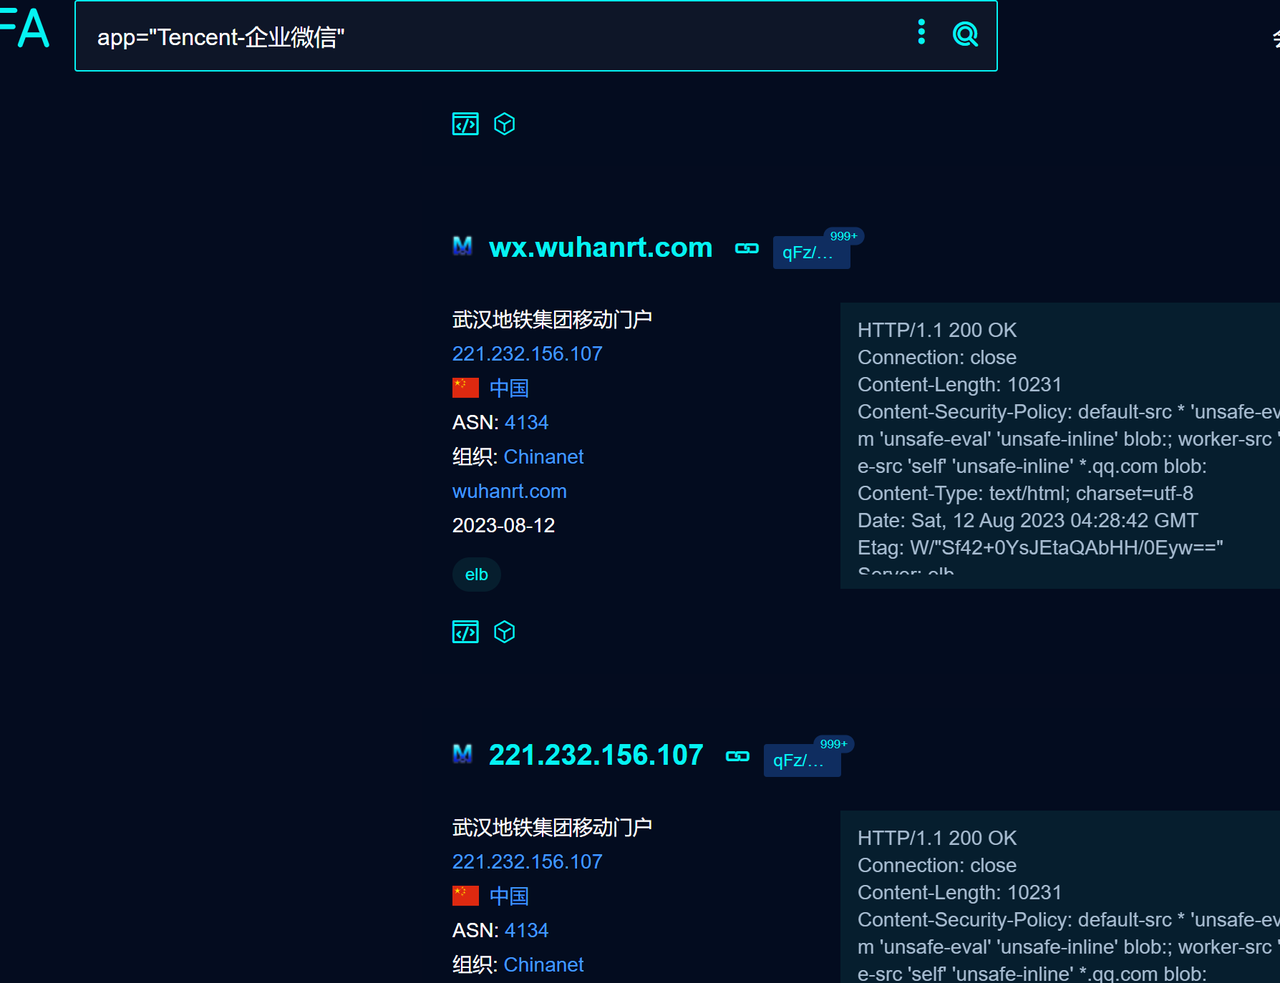
Task: Click the magnifier search icon in the search bar
Action: point(965,35)
